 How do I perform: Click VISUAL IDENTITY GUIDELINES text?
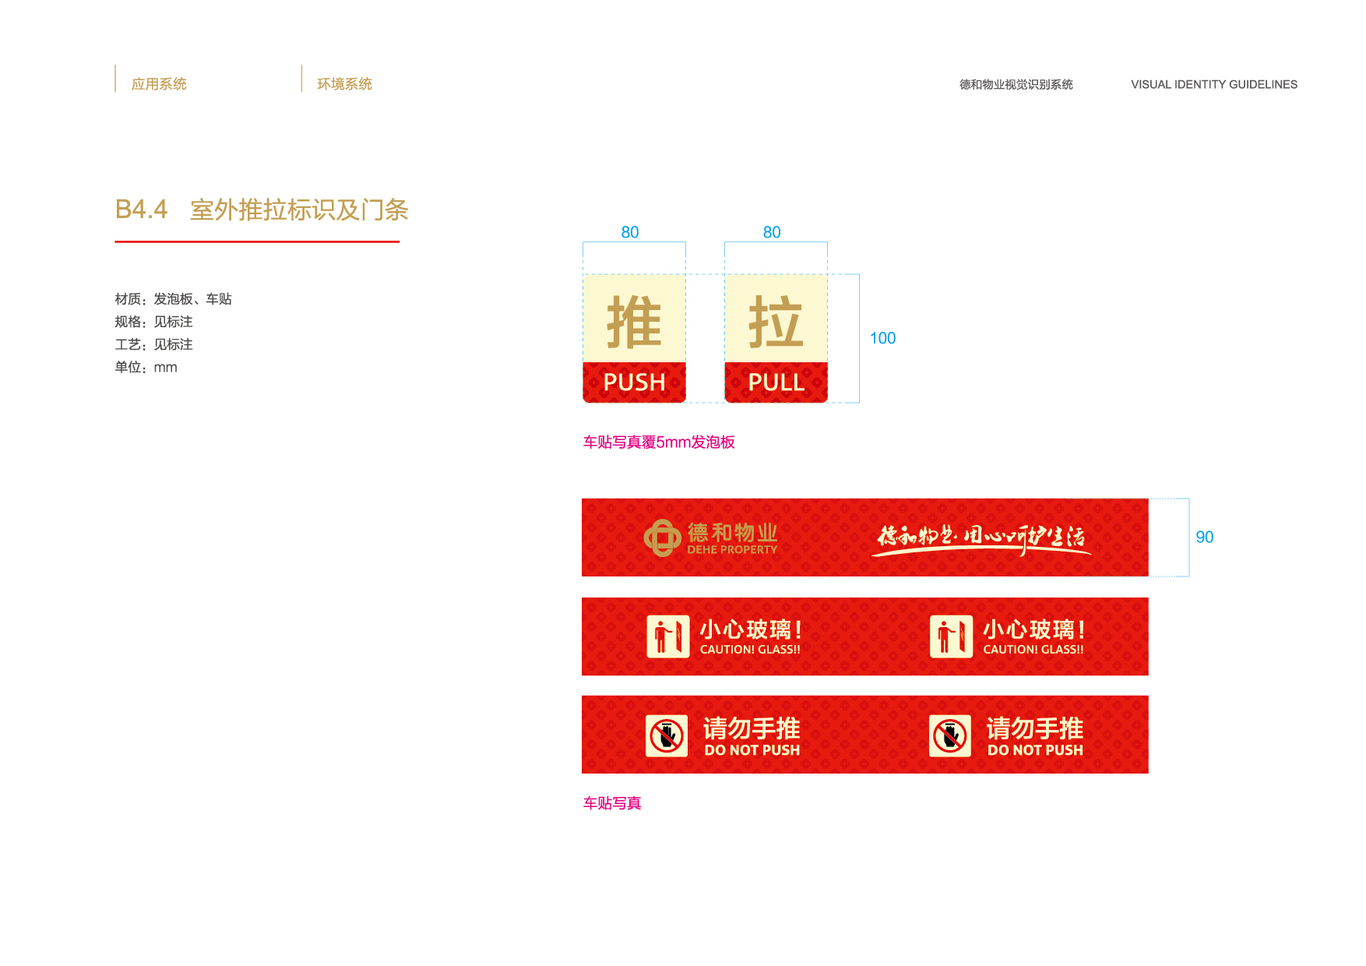click(x=1214, y=84)
